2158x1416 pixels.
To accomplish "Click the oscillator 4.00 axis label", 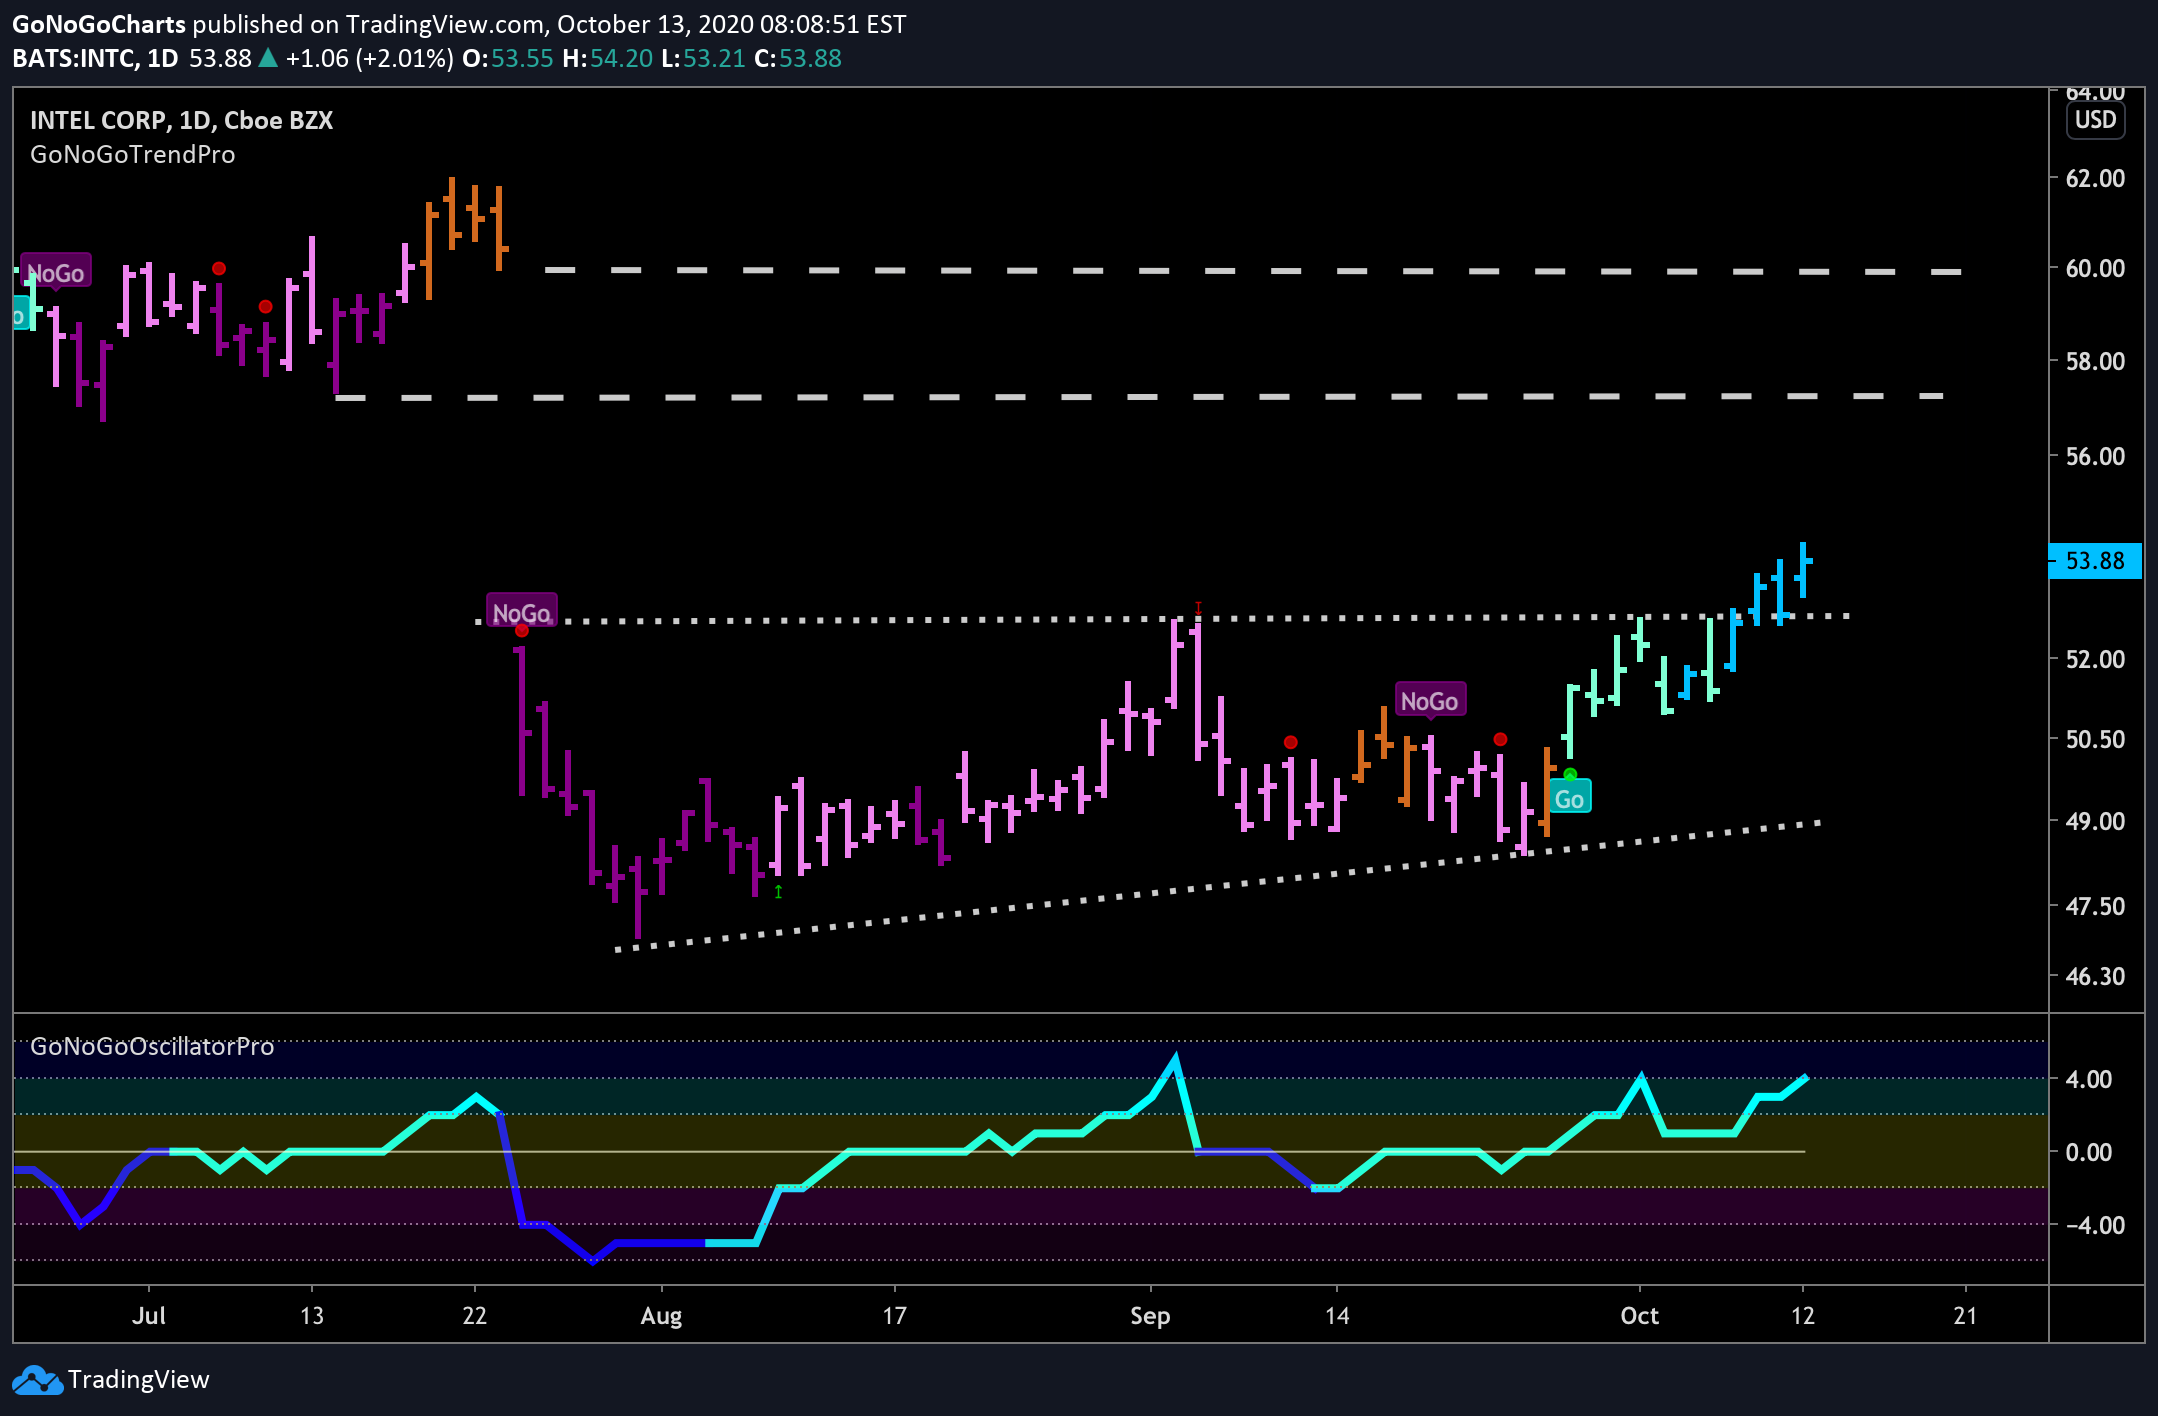I will point(2088,1079).
